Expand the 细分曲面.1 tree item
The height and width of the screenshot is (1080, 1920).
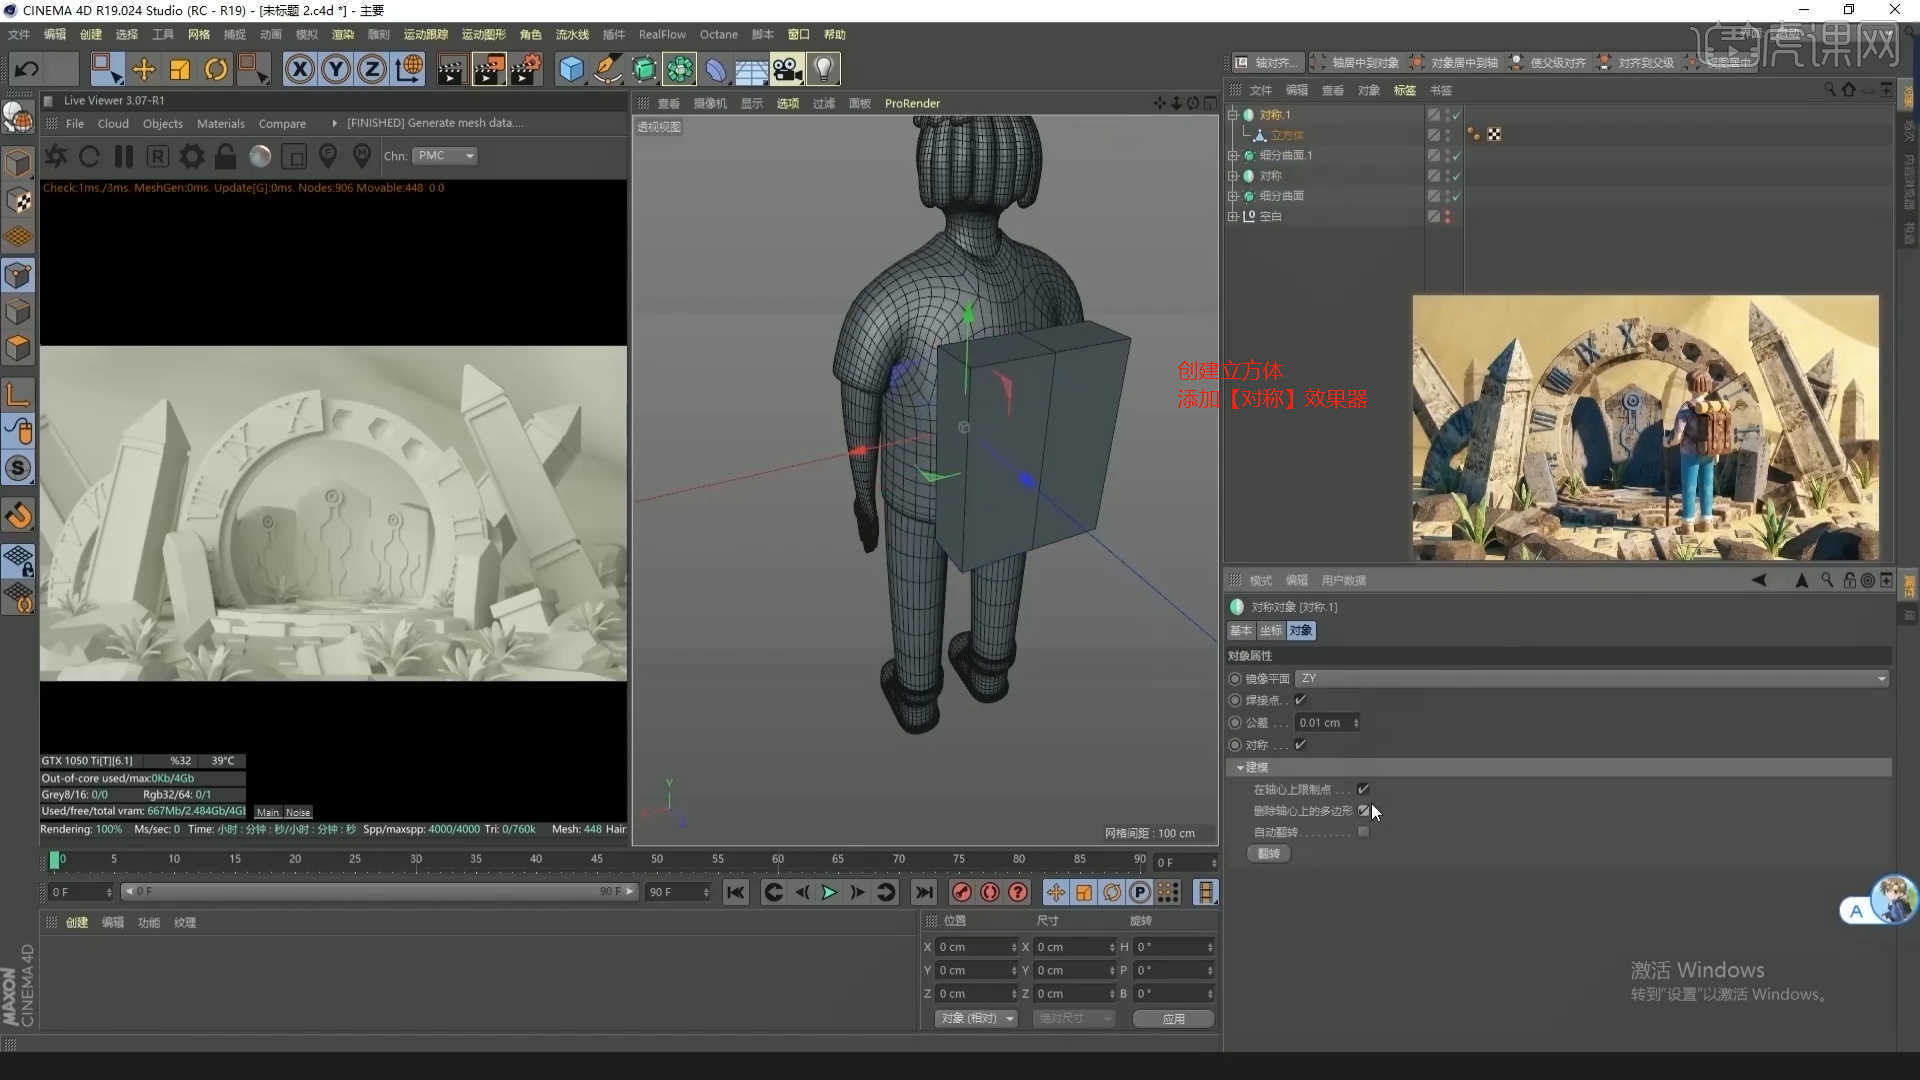tap(1233, 156)
